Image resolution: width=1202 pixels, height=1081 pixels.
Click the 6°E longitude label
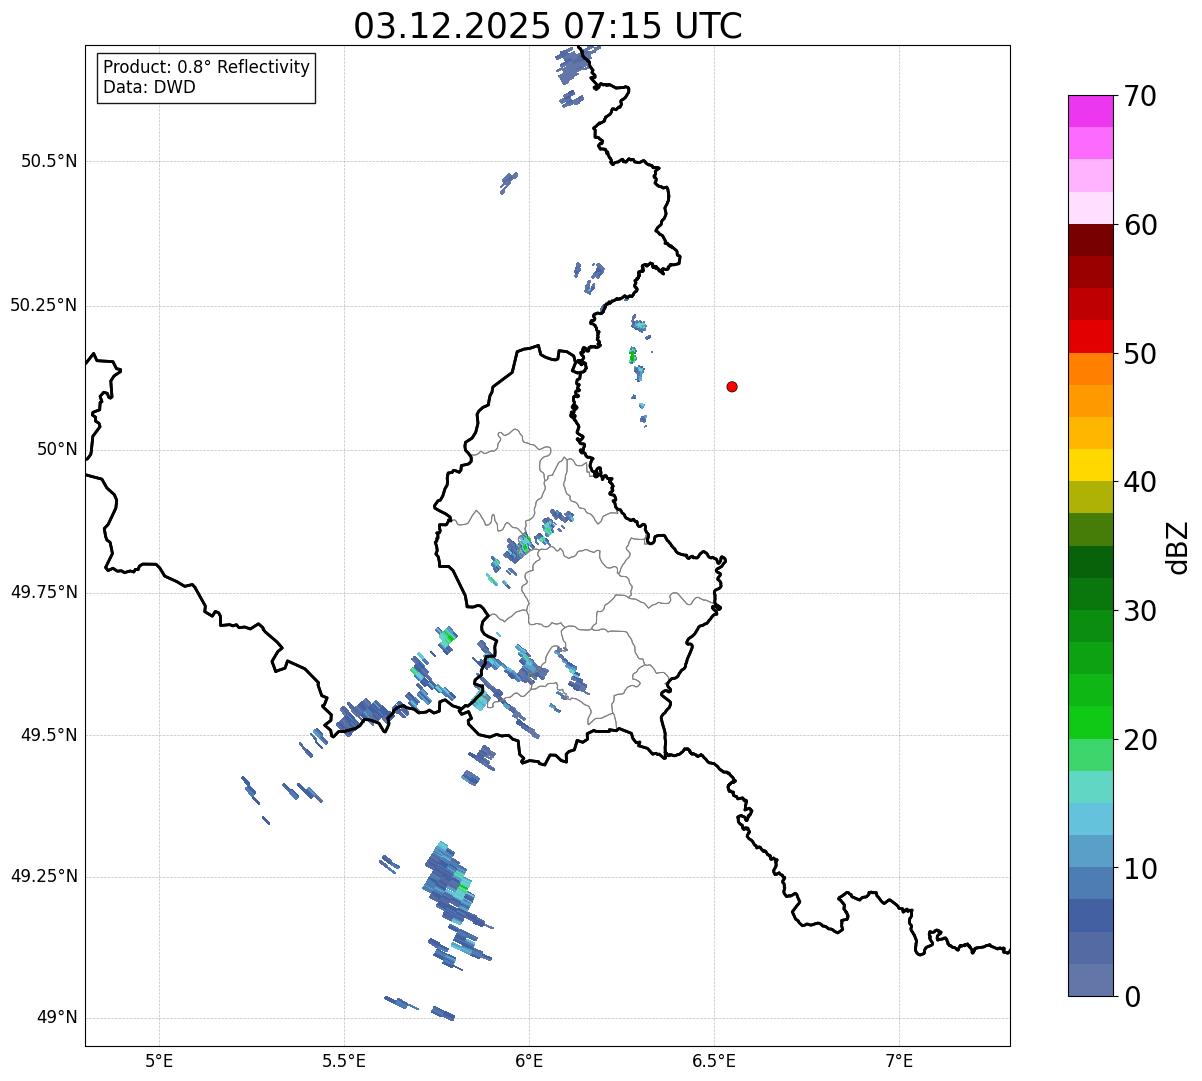click(529, 1060)
